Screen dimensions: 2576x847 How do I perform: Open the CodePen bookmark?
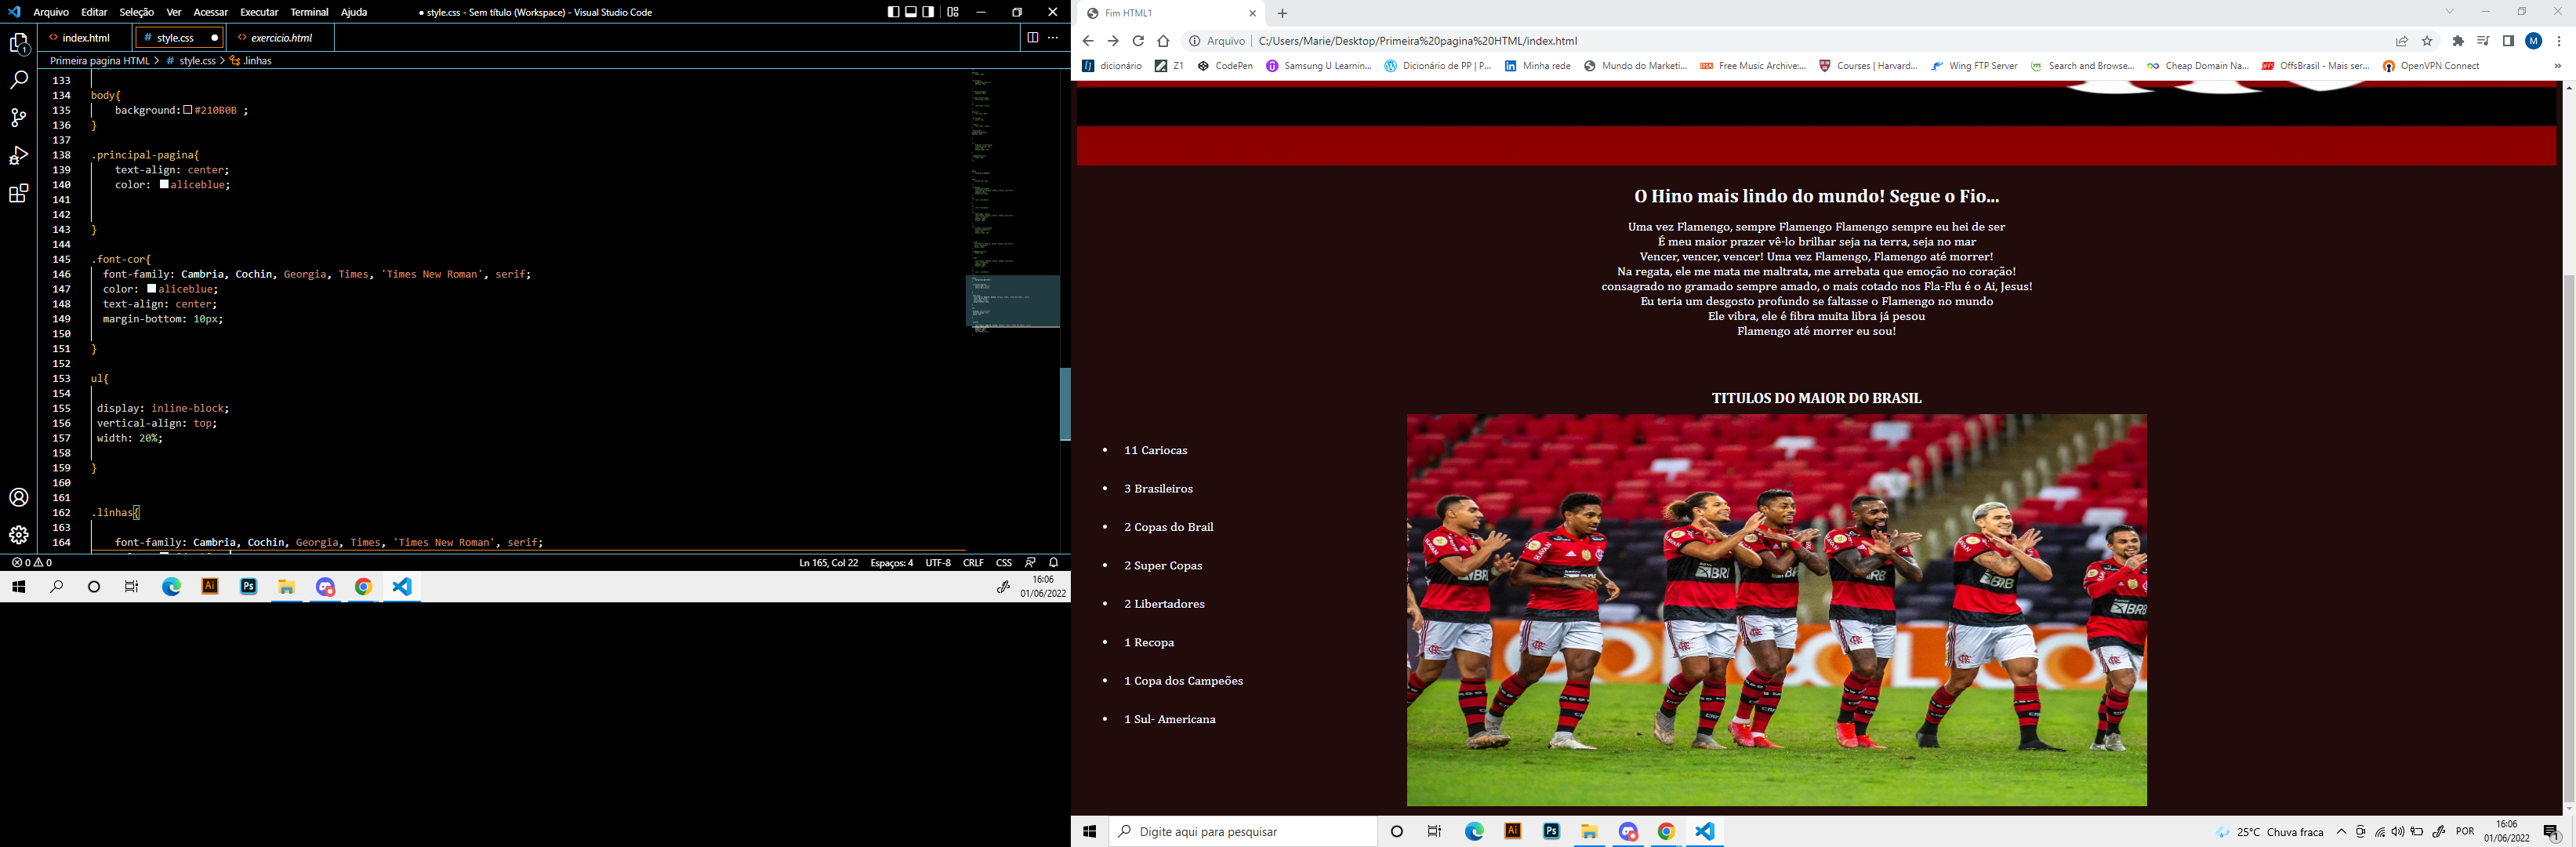tap(1225, 66)
